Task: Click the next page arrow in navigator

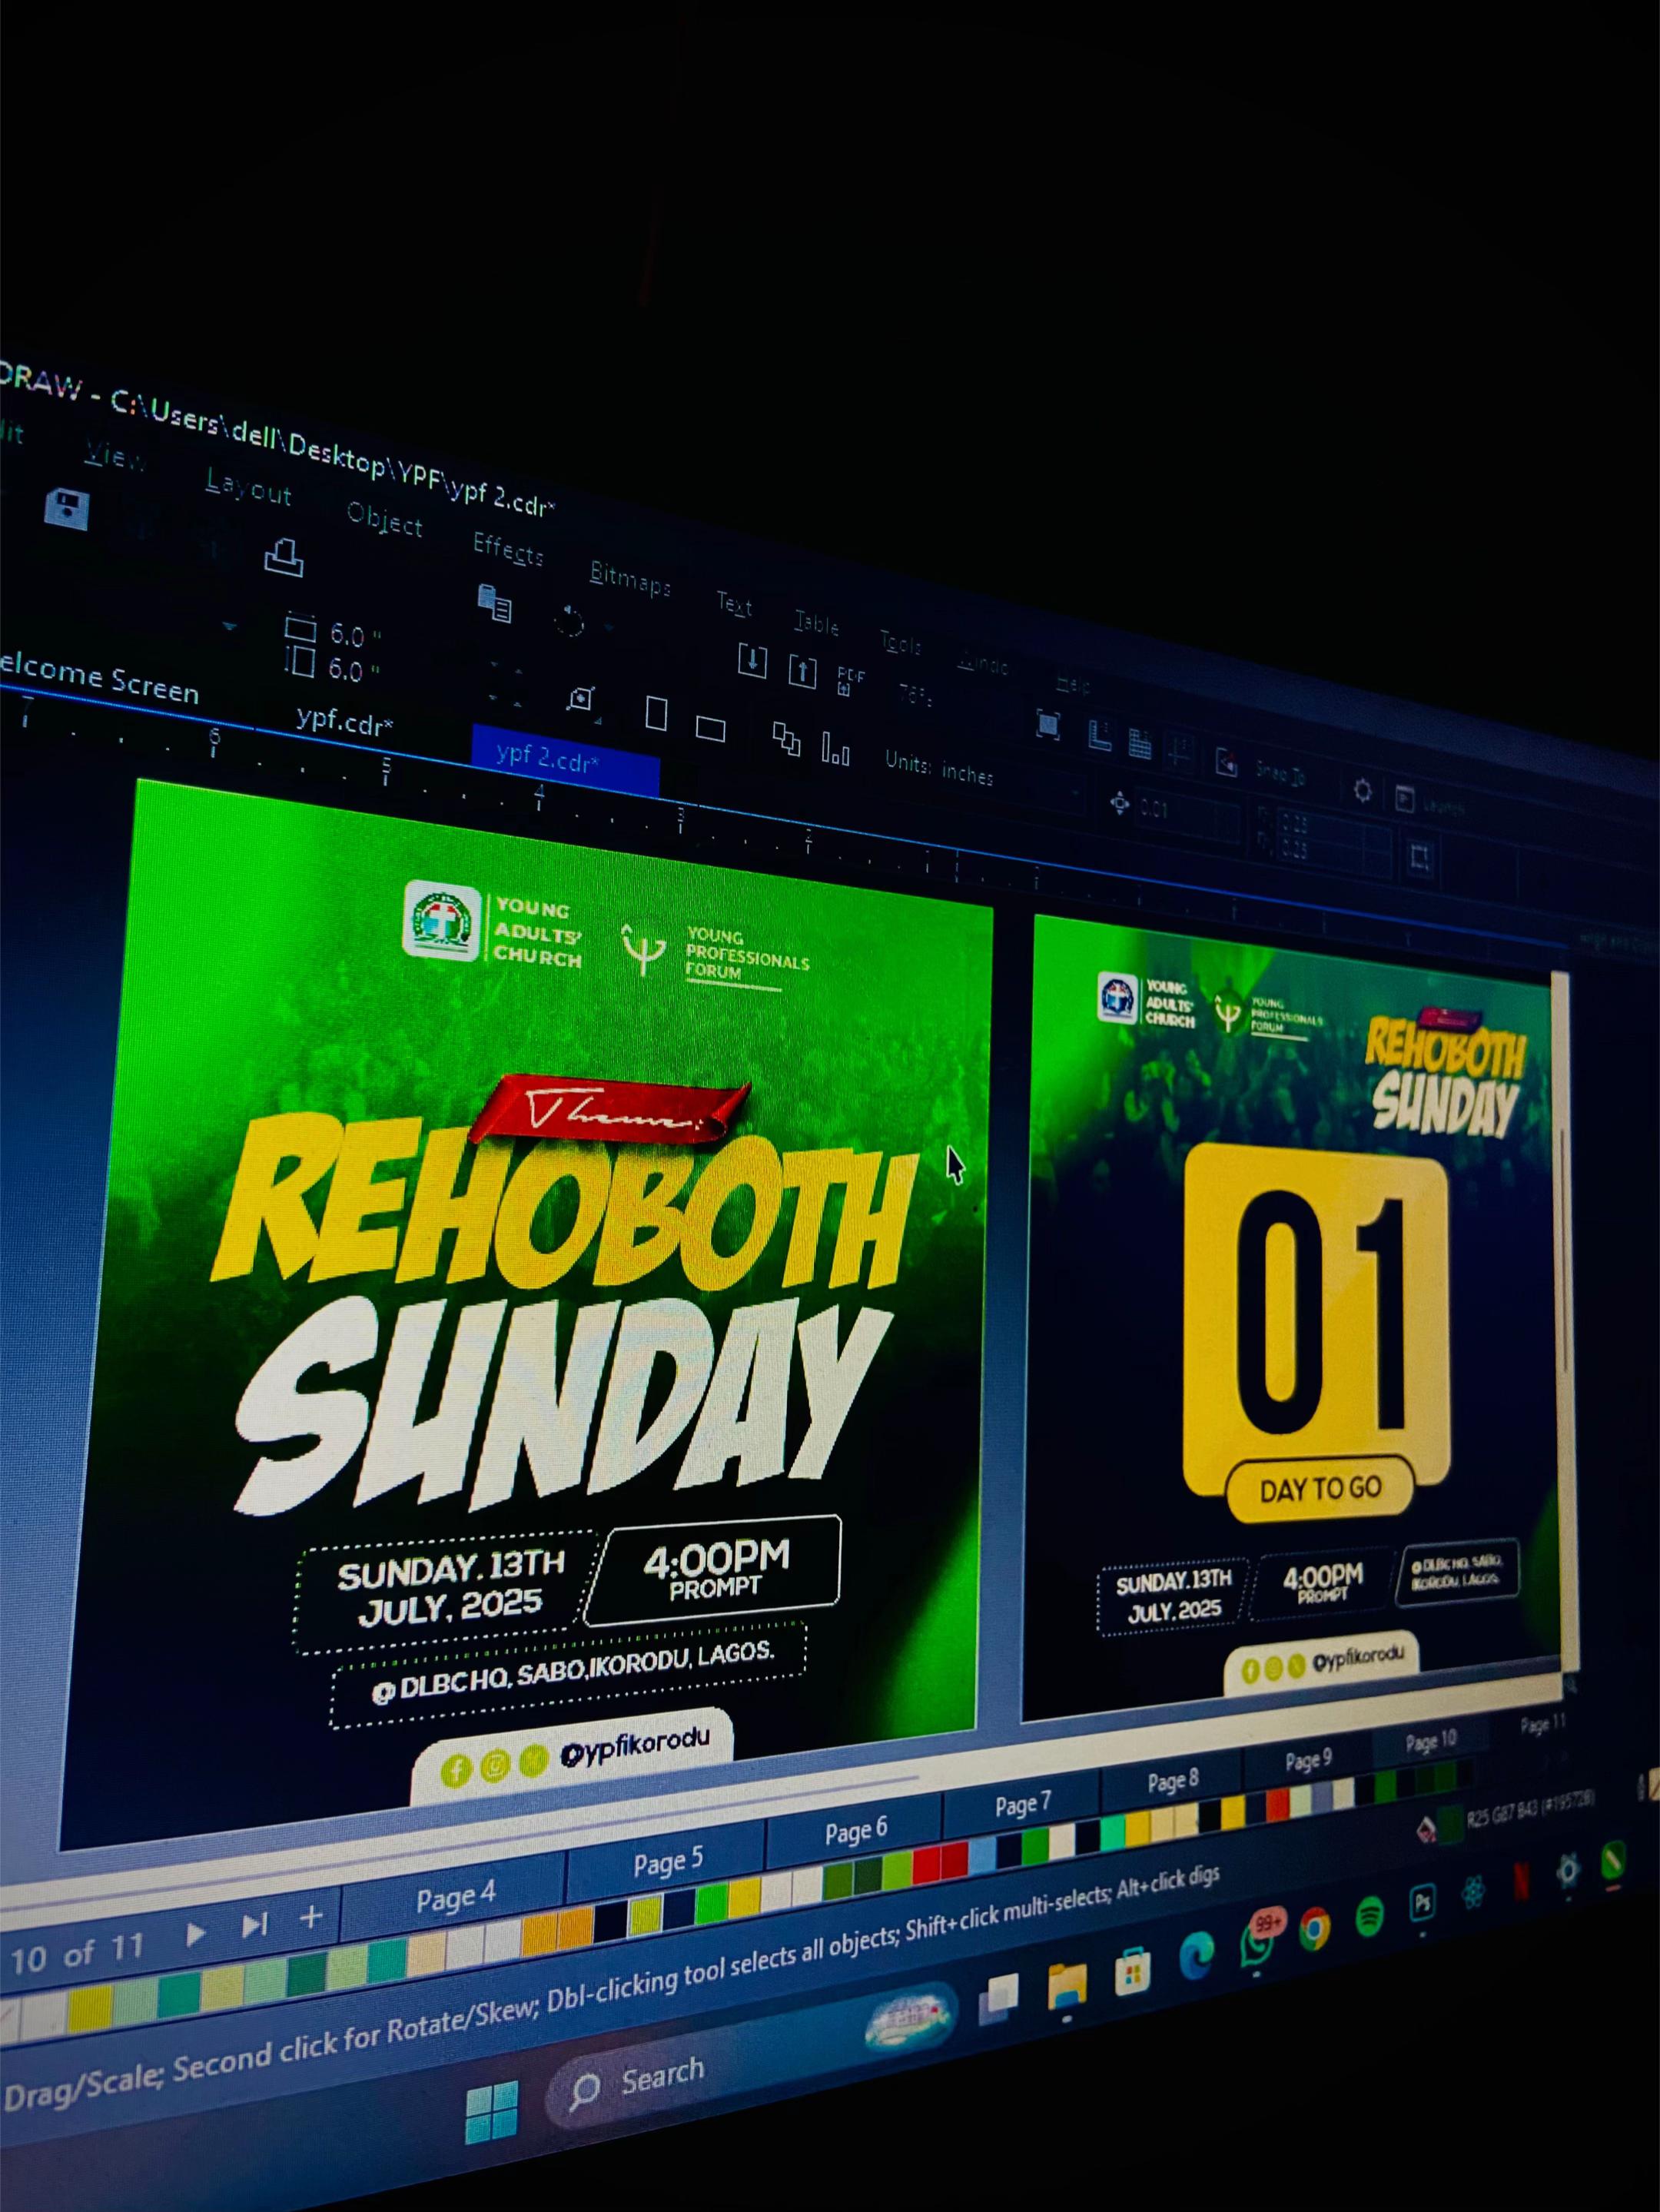Action: 195,1934
